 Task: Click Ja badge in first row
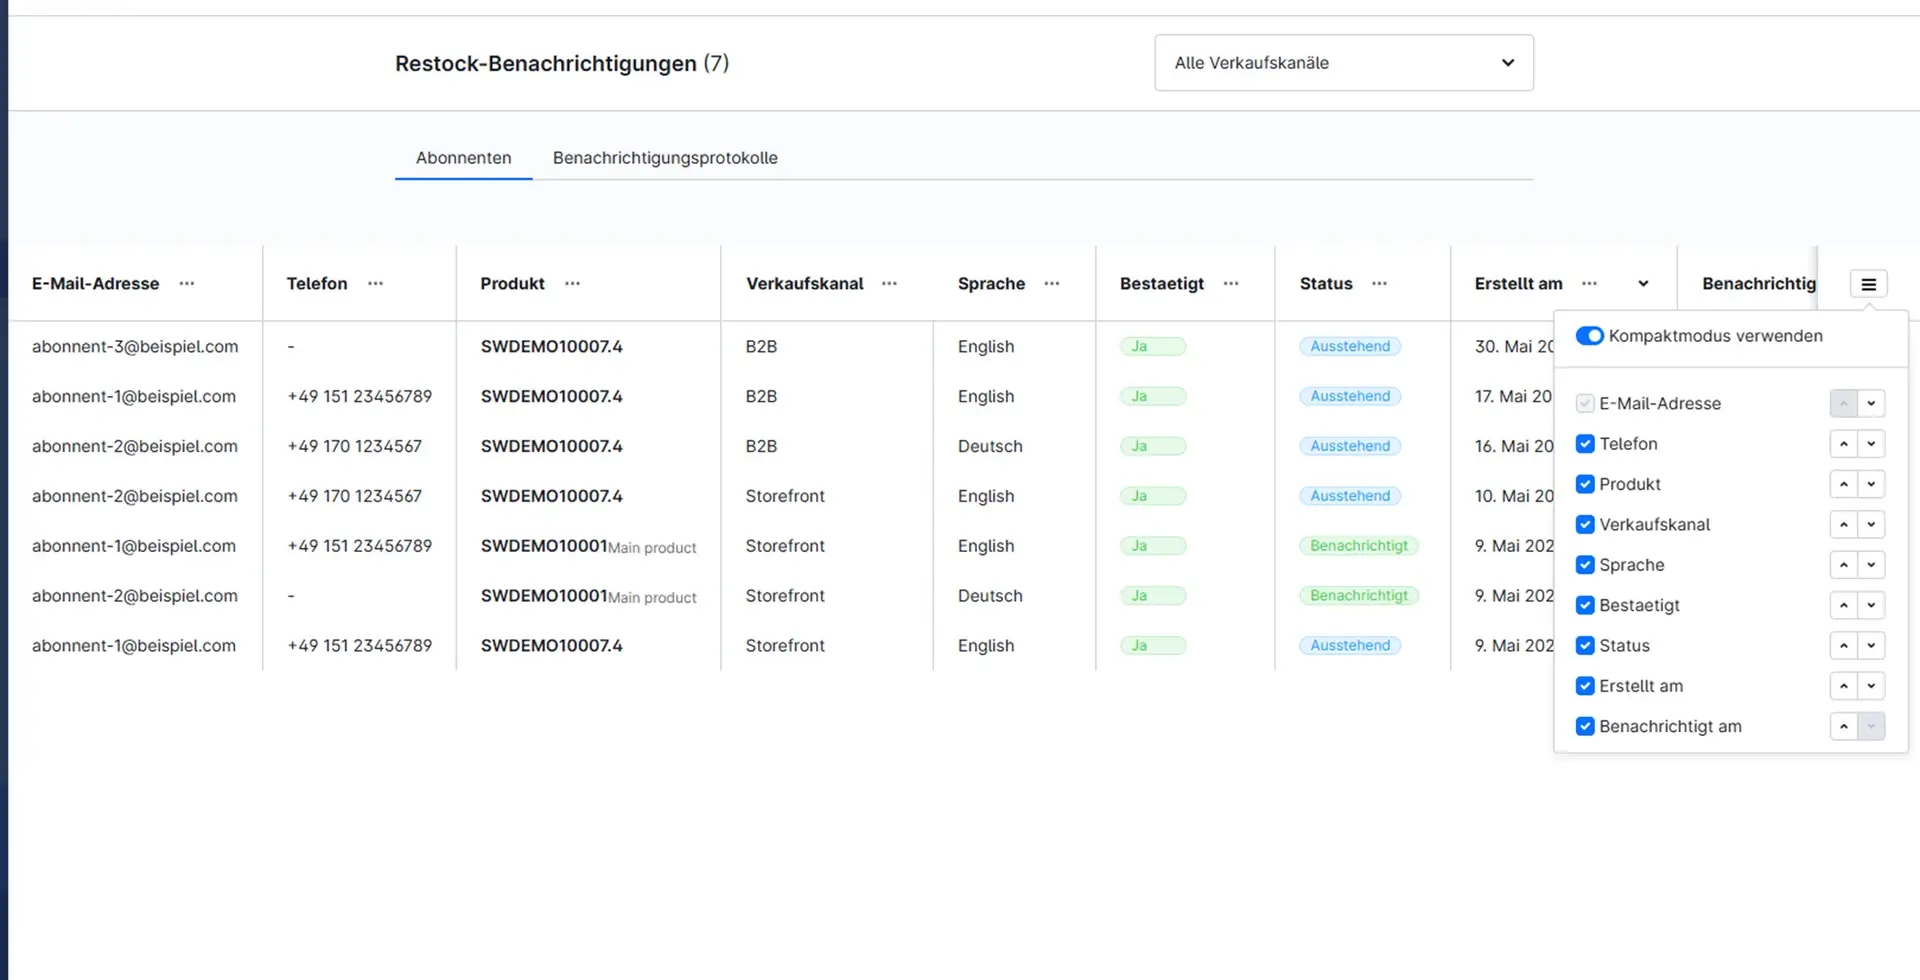pos(1153,346)
